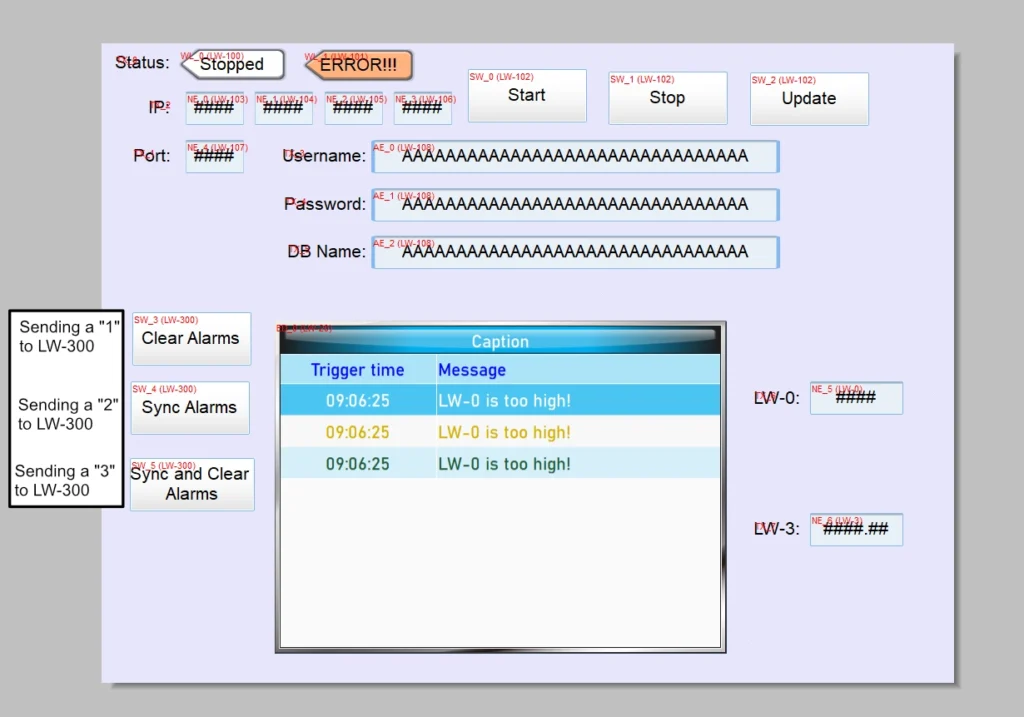Viewport: 1024px width, 717px height.
Task: Click the Username input field
Action: click(x=576, y=157)
